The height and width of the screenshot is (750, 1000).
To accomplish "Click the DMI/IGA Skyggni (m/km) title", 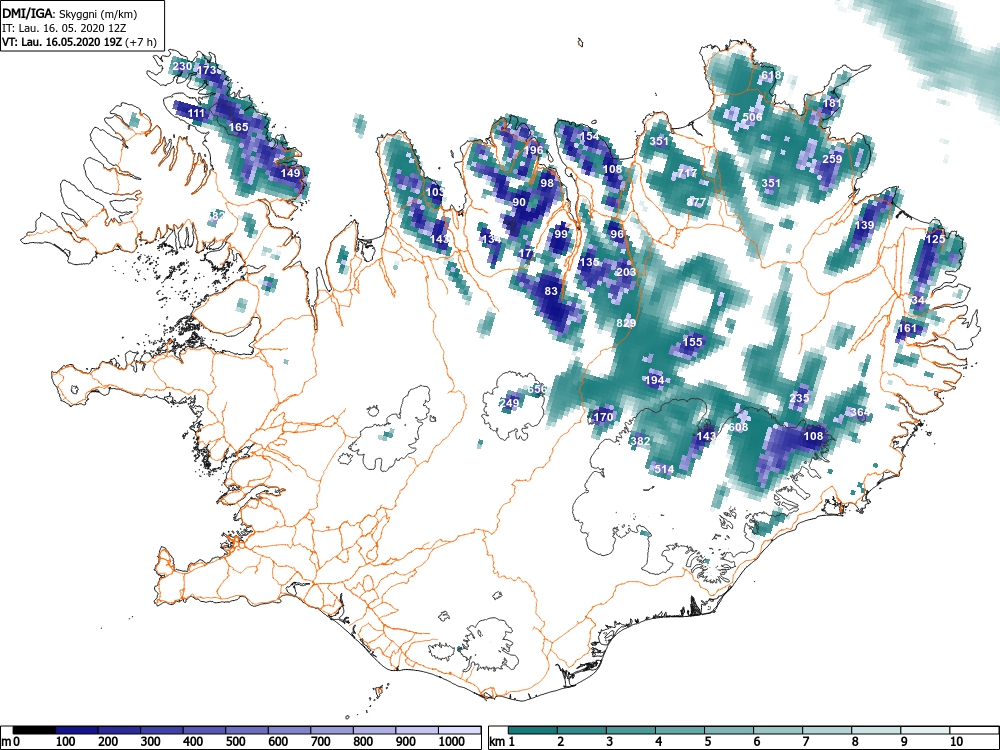I will (70, 14).
